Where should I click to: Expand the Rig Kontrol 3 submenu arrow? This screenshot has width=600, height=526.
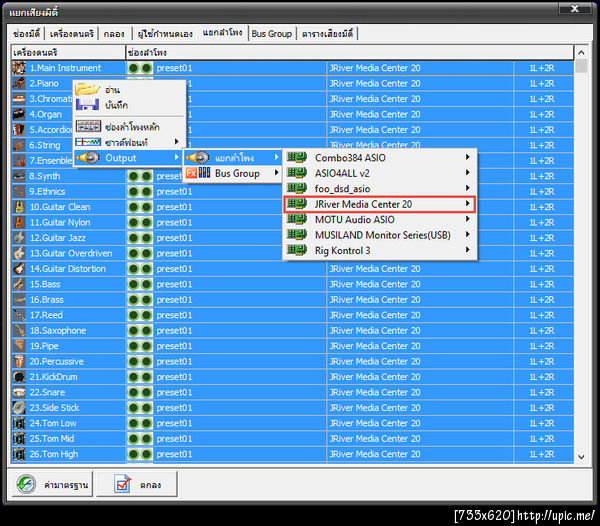click(468, 250)
